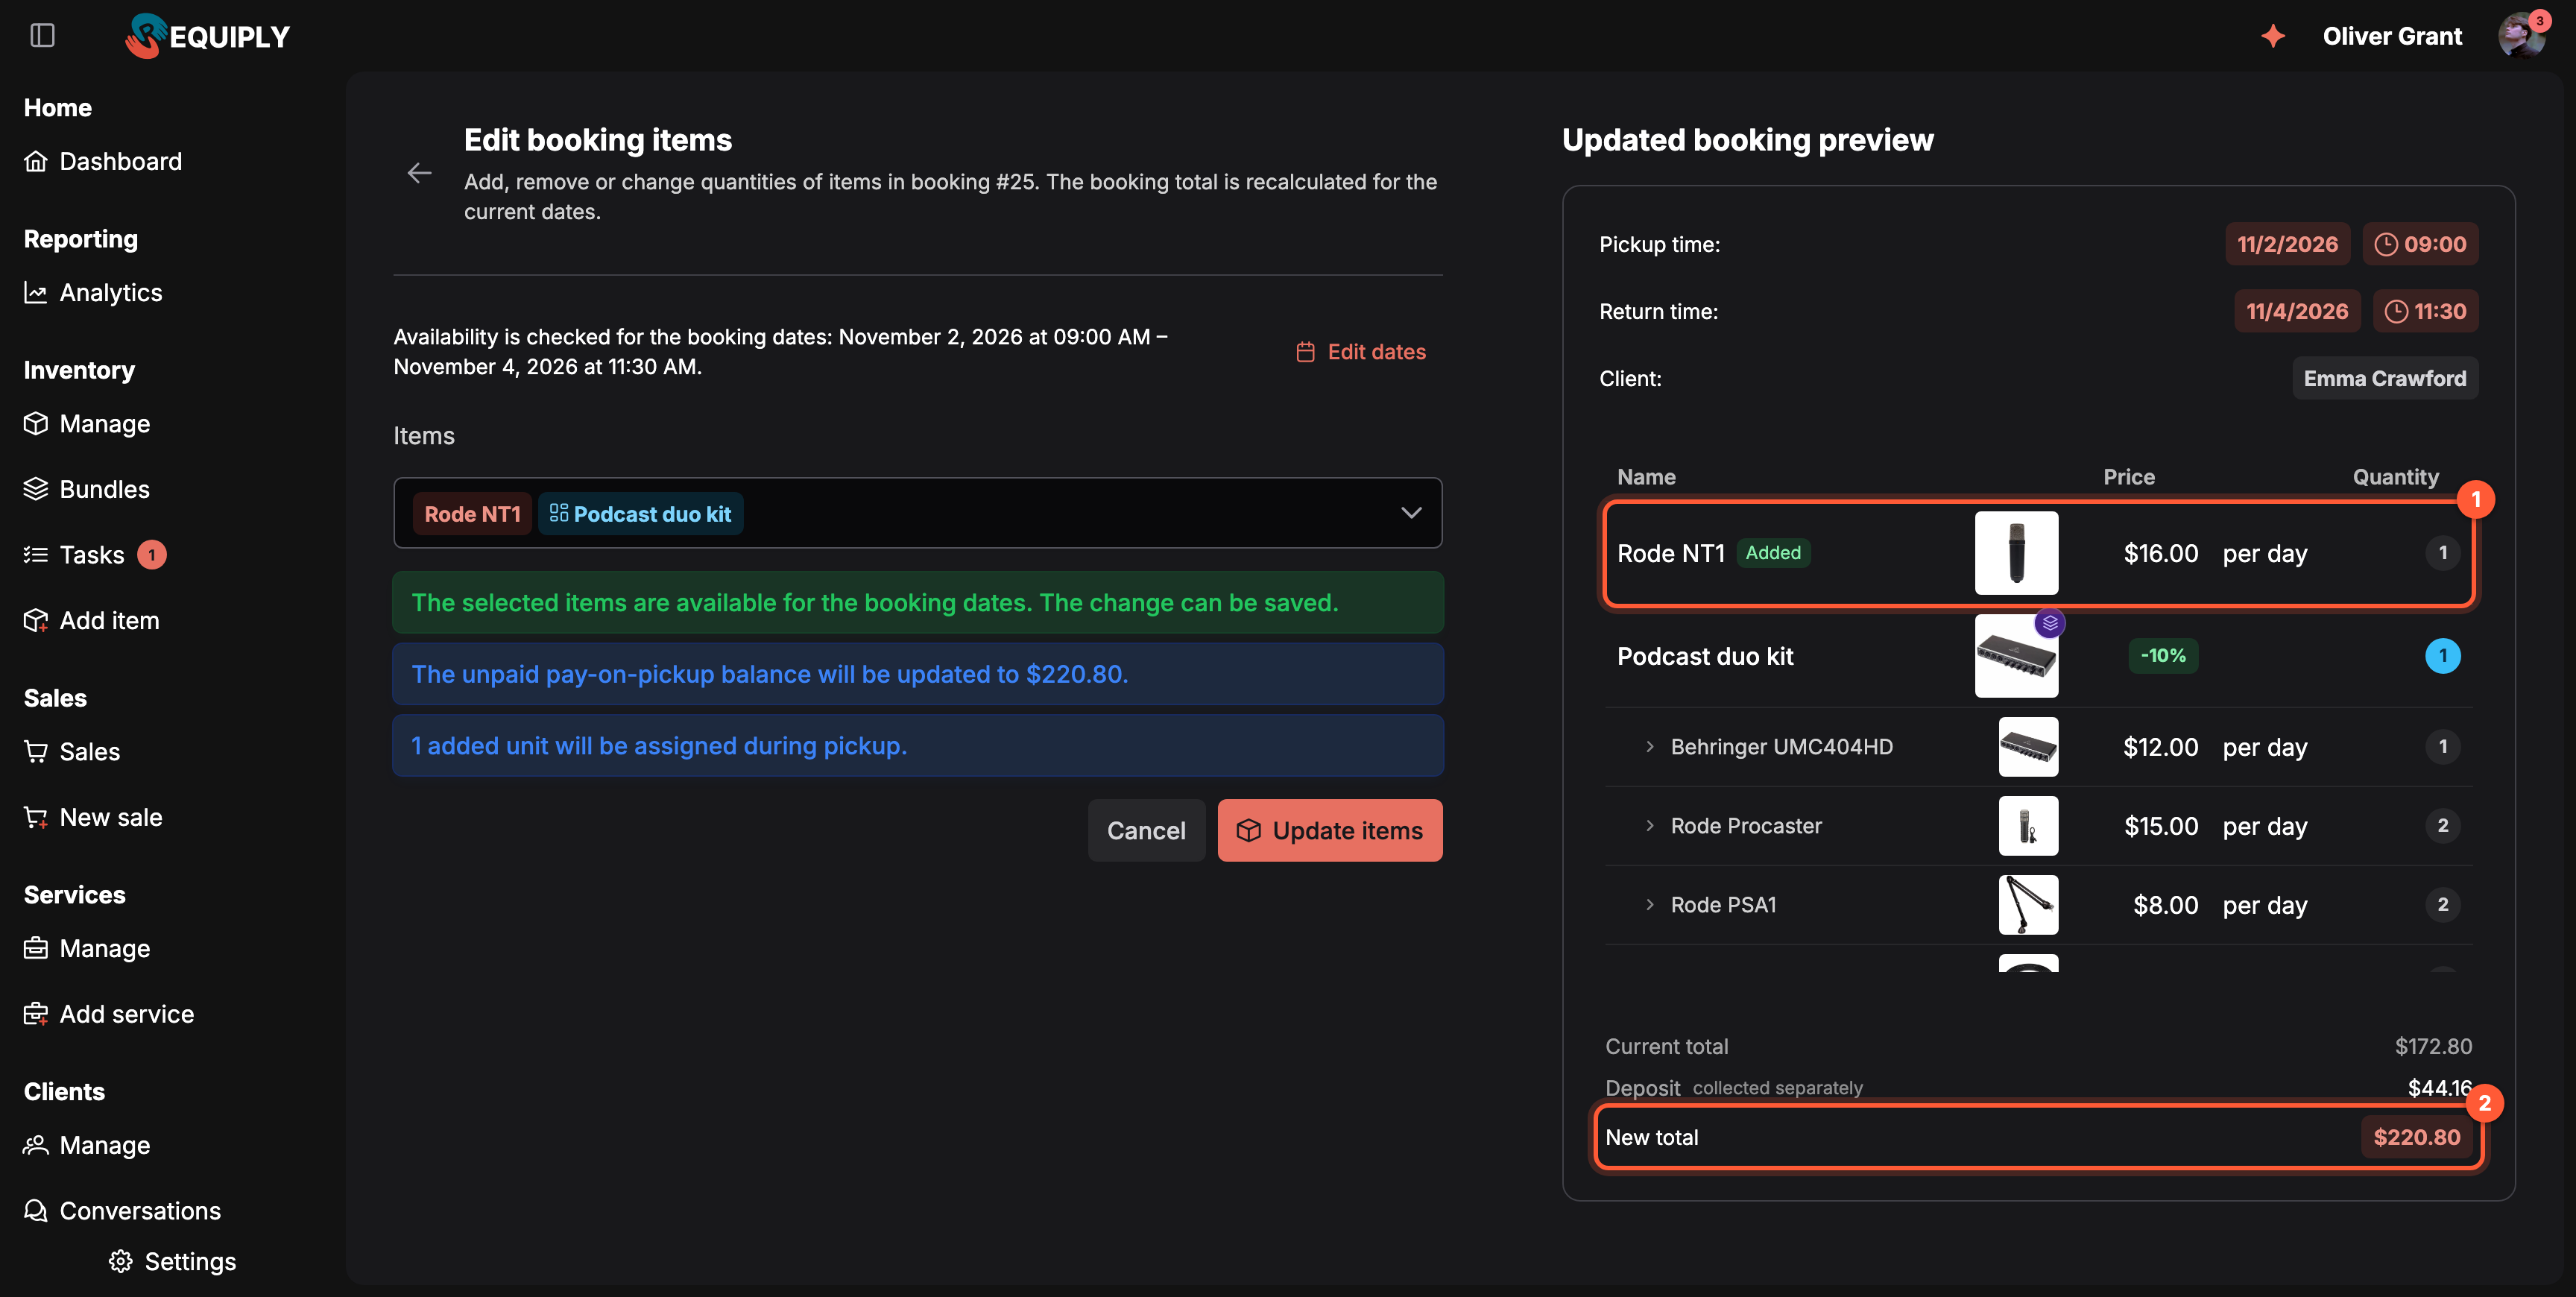The image size is (2576, 1297).
Task: Open the AI sparkle assistant icon
Action: [2273, 36]
